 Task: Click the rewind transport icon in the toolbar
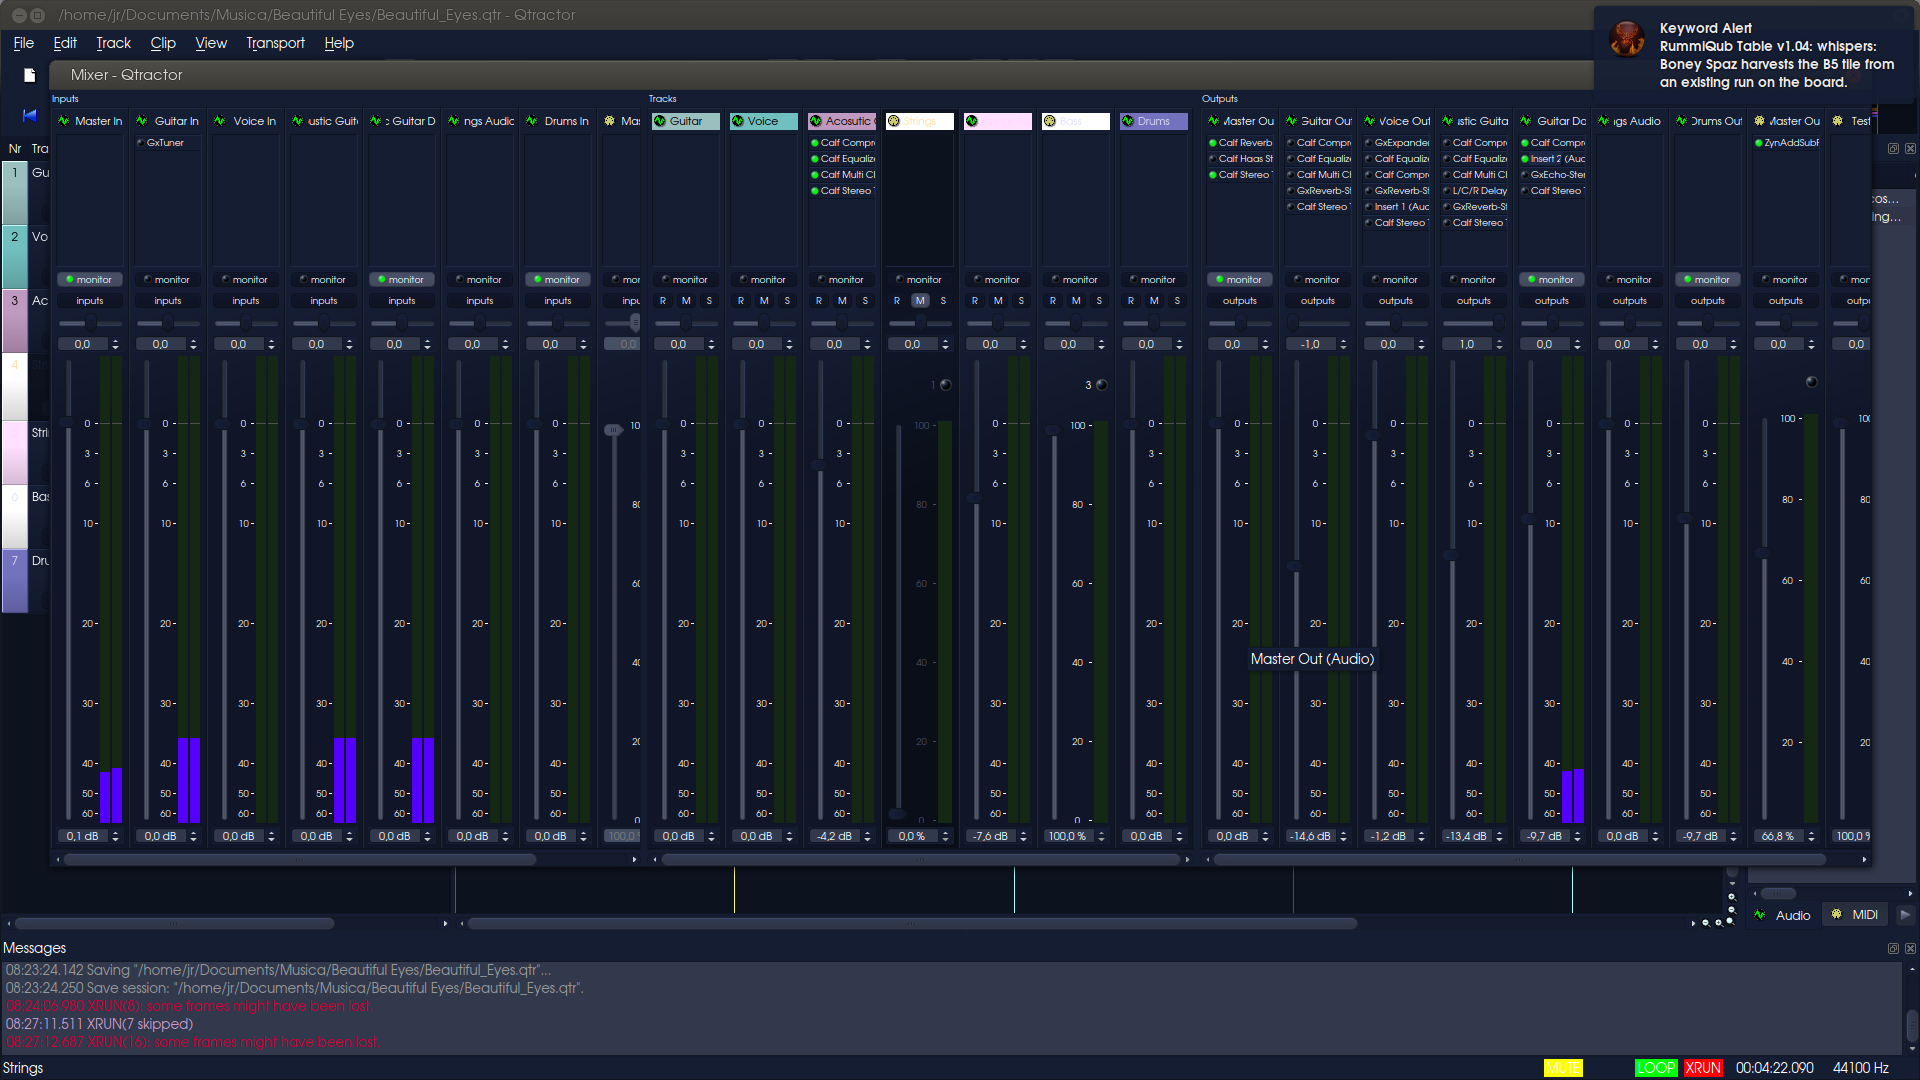point(30,115)
